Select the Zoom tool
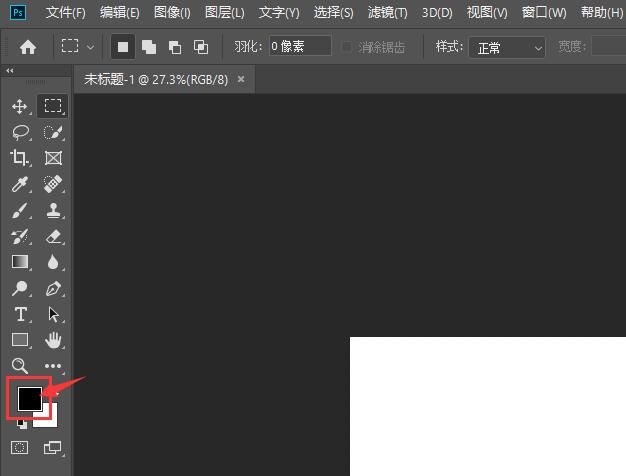Image resolution: width=626 pixels, height=476 pixels. tap(19, 365)
